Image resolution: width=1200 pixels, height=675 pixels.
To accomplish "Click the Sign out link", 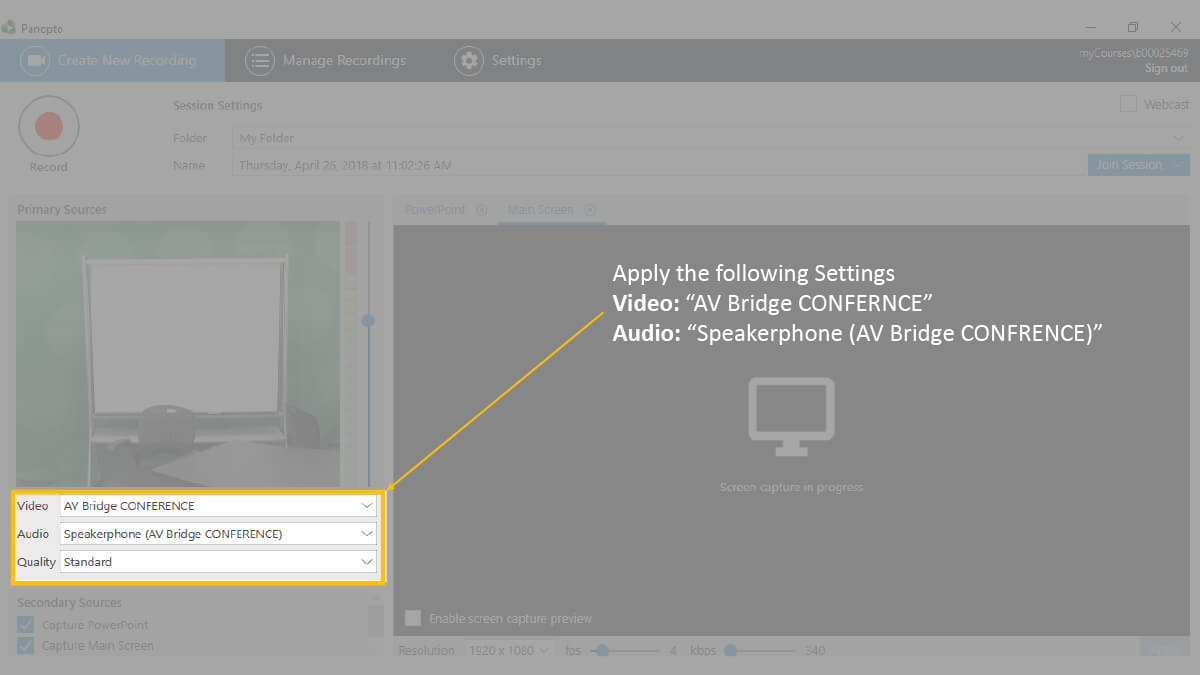I will pos(1166,69).
